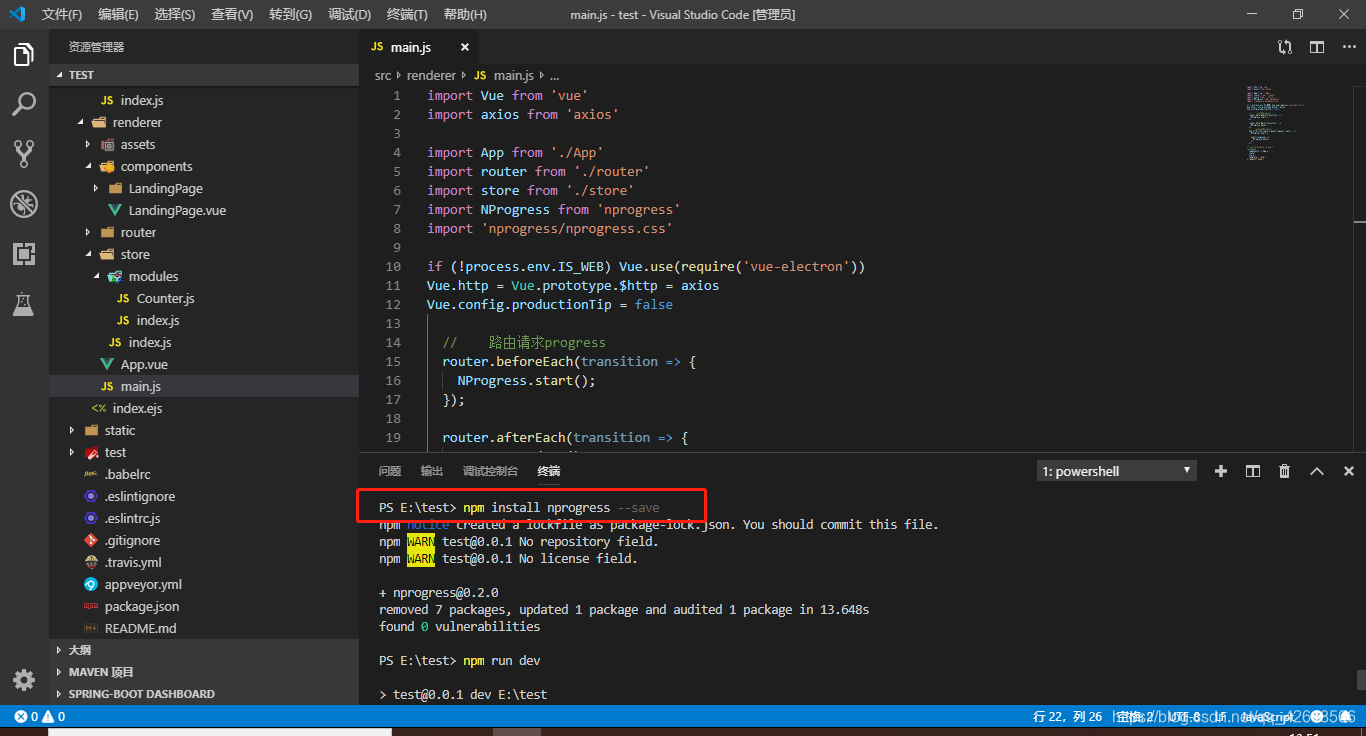The image size is (1366, 736).
Task: Open .gitignore in the explorer
Action: (203, 540)
